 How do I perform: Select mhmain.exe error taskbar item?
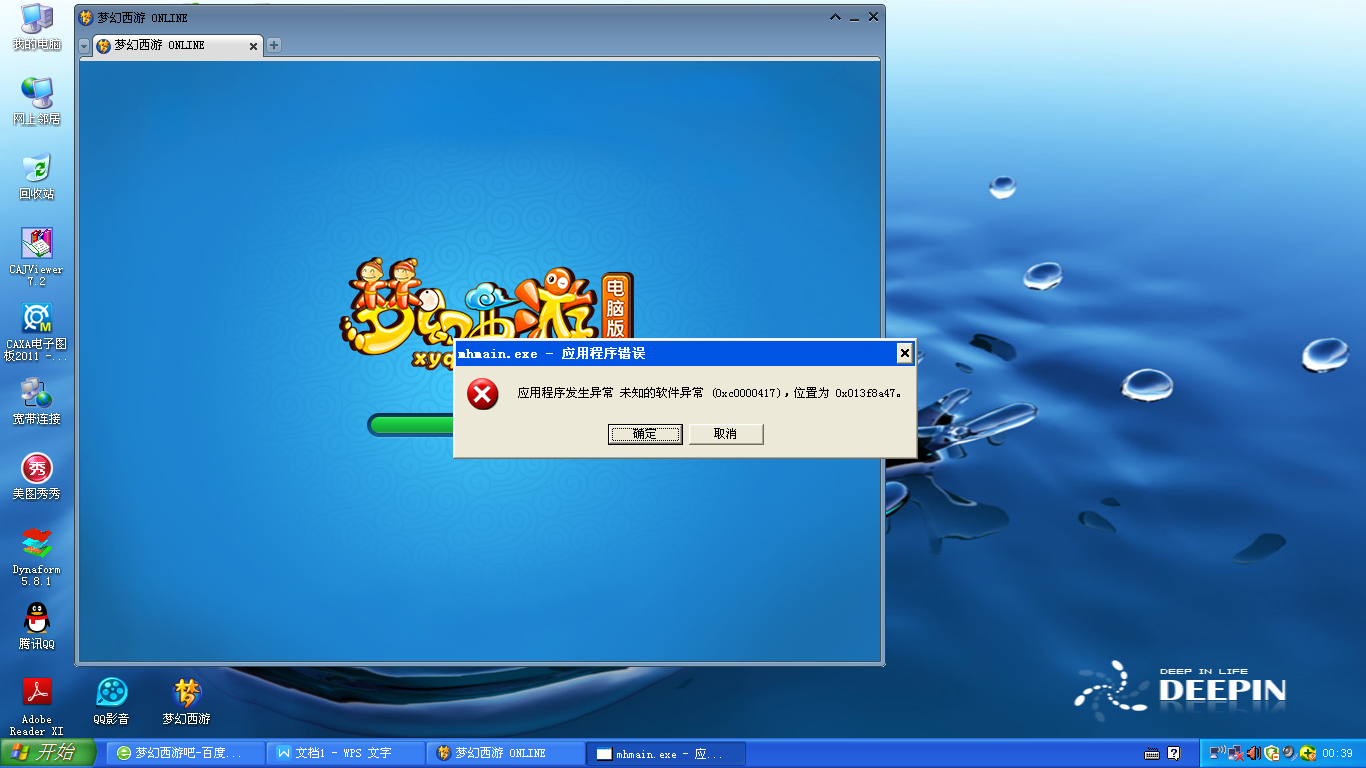point(666,753)
